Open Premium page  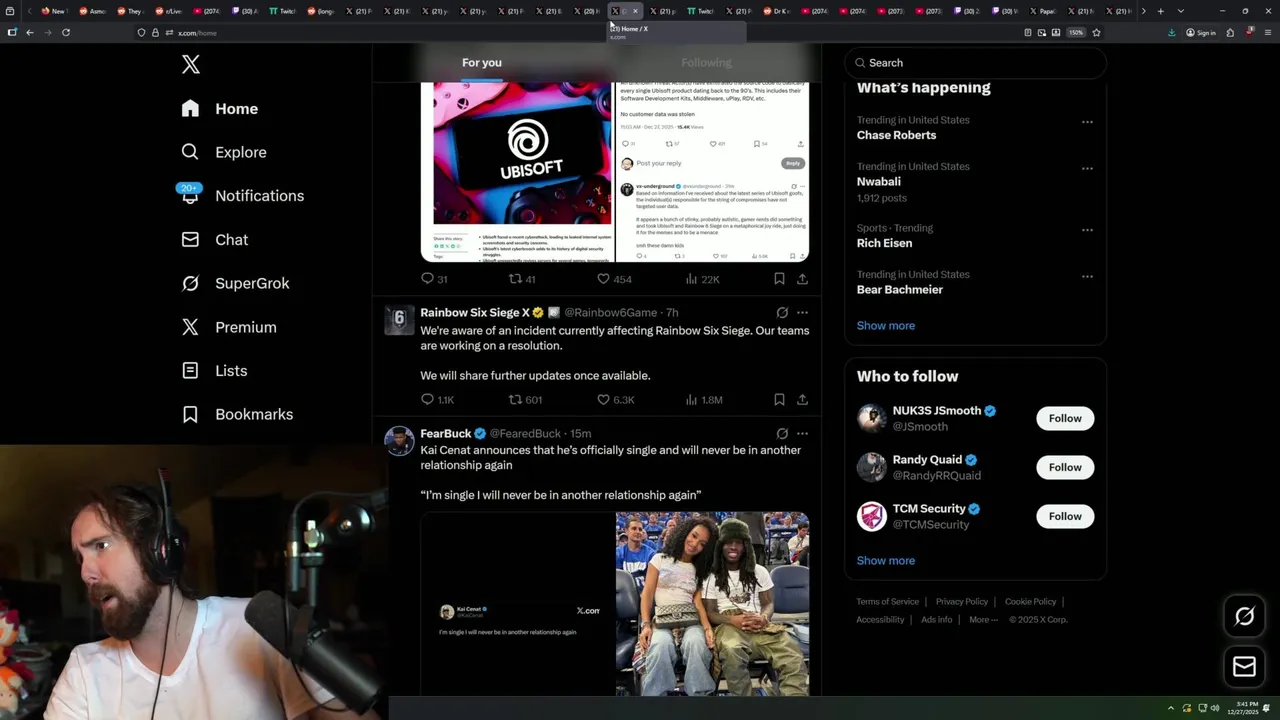[229, 327]
